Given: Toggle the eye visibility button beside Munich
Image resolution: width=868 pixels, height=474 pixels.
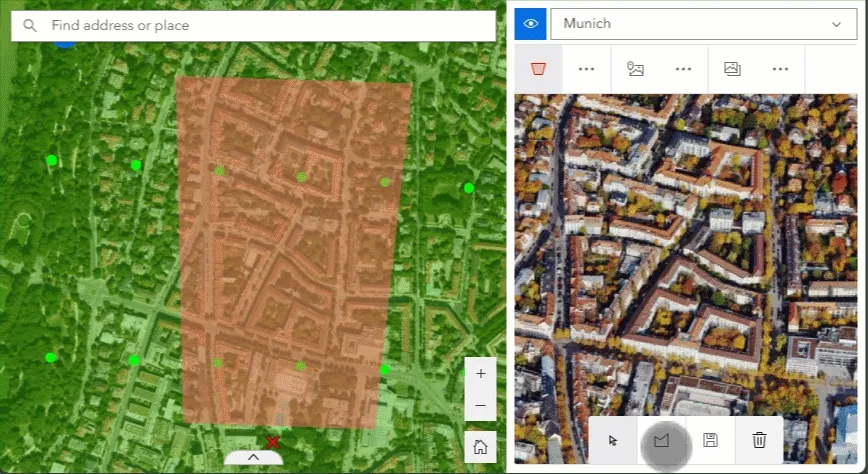Looking at the screenshot, I should [x=530, y=24].
